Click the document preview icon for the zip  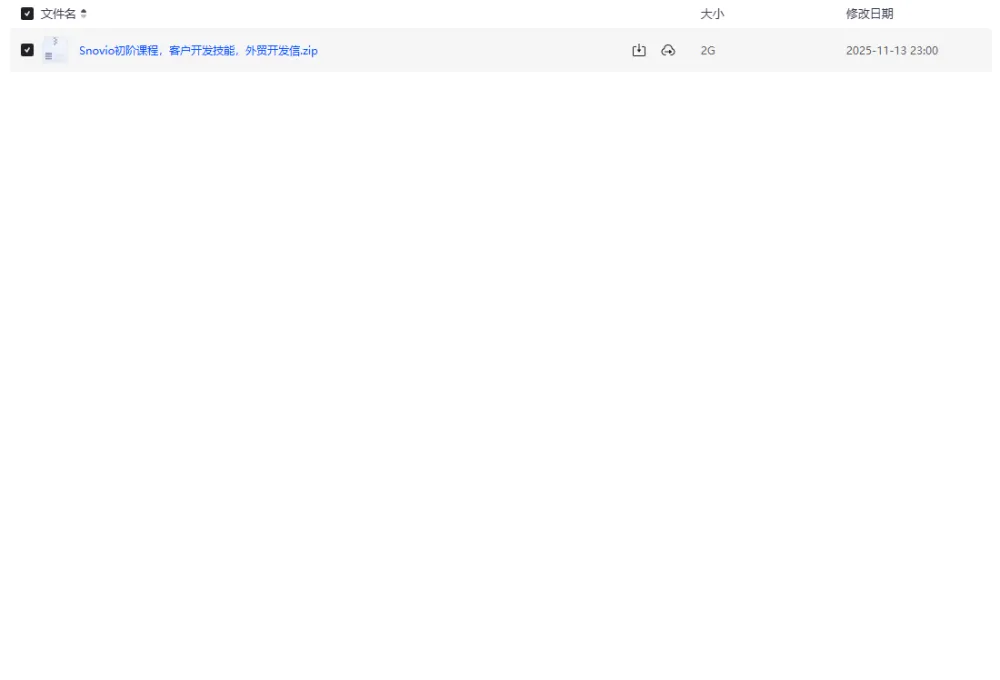[x=53, y=49]
